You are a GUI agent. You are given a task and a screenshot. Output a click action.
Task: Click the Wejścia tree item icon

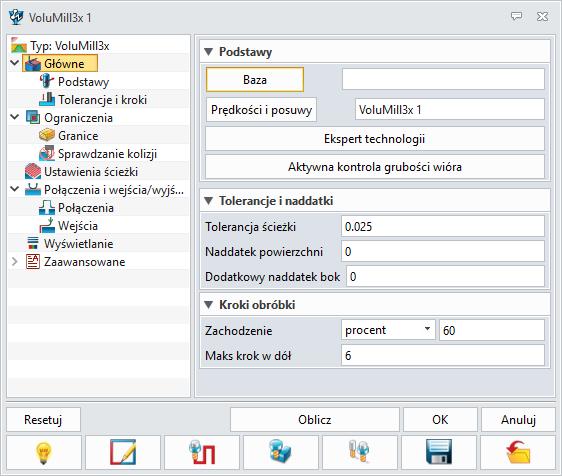(x=47, y=225)
